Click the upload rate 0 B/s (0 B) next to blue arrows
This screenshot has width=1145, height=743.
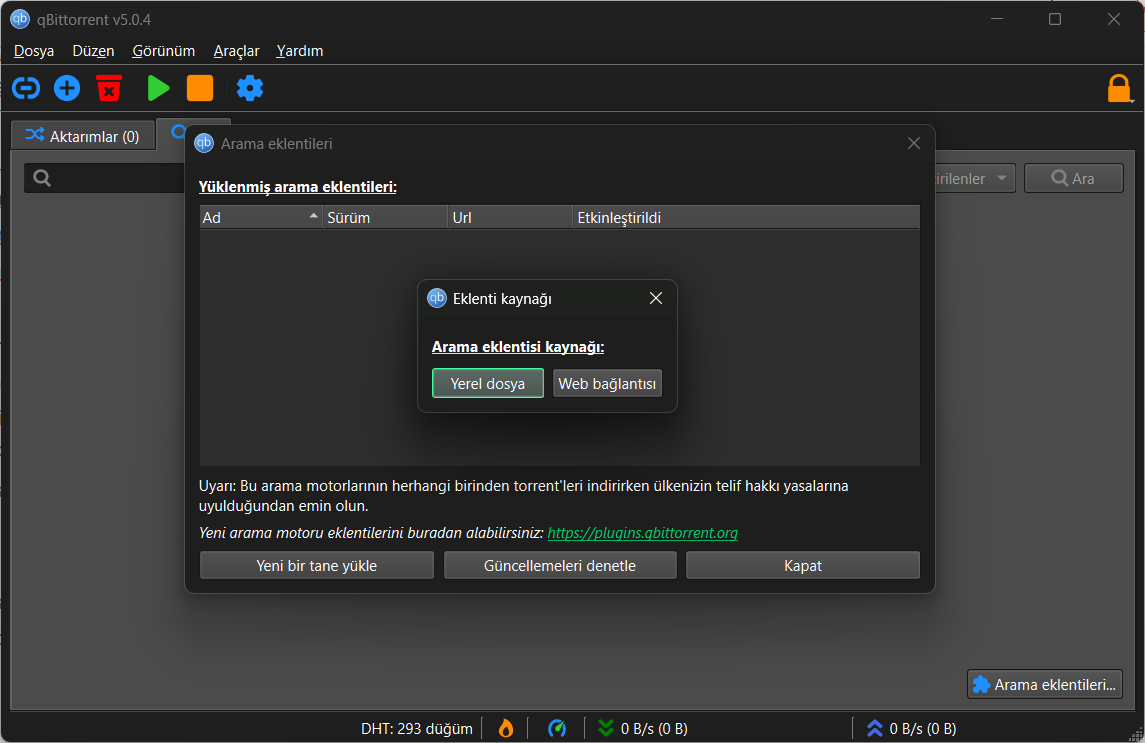(923, 728)
